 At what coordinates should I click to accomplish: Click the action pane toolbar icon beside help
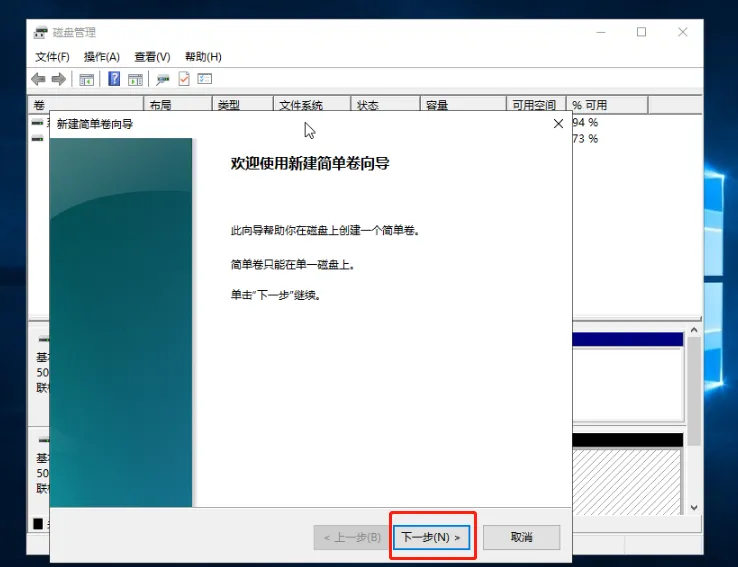(136, 80)
